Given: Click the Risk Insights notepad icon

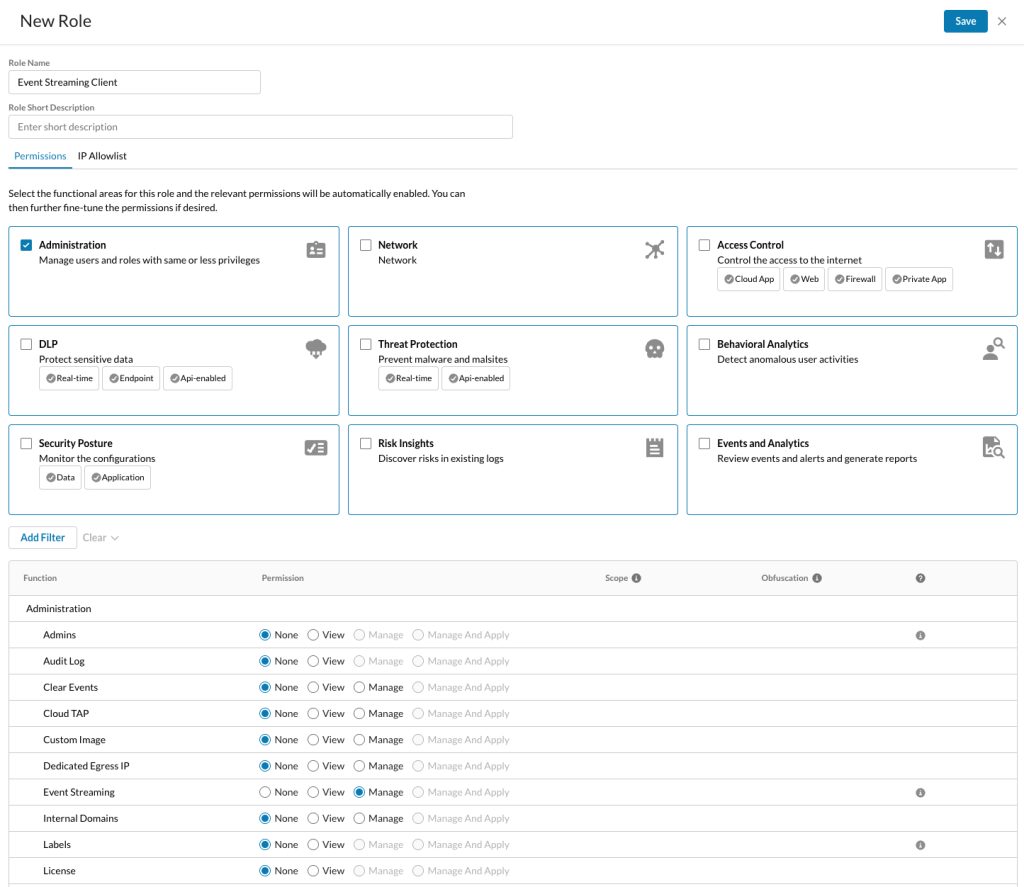Looking at the screenshot, I should (654, 447).
